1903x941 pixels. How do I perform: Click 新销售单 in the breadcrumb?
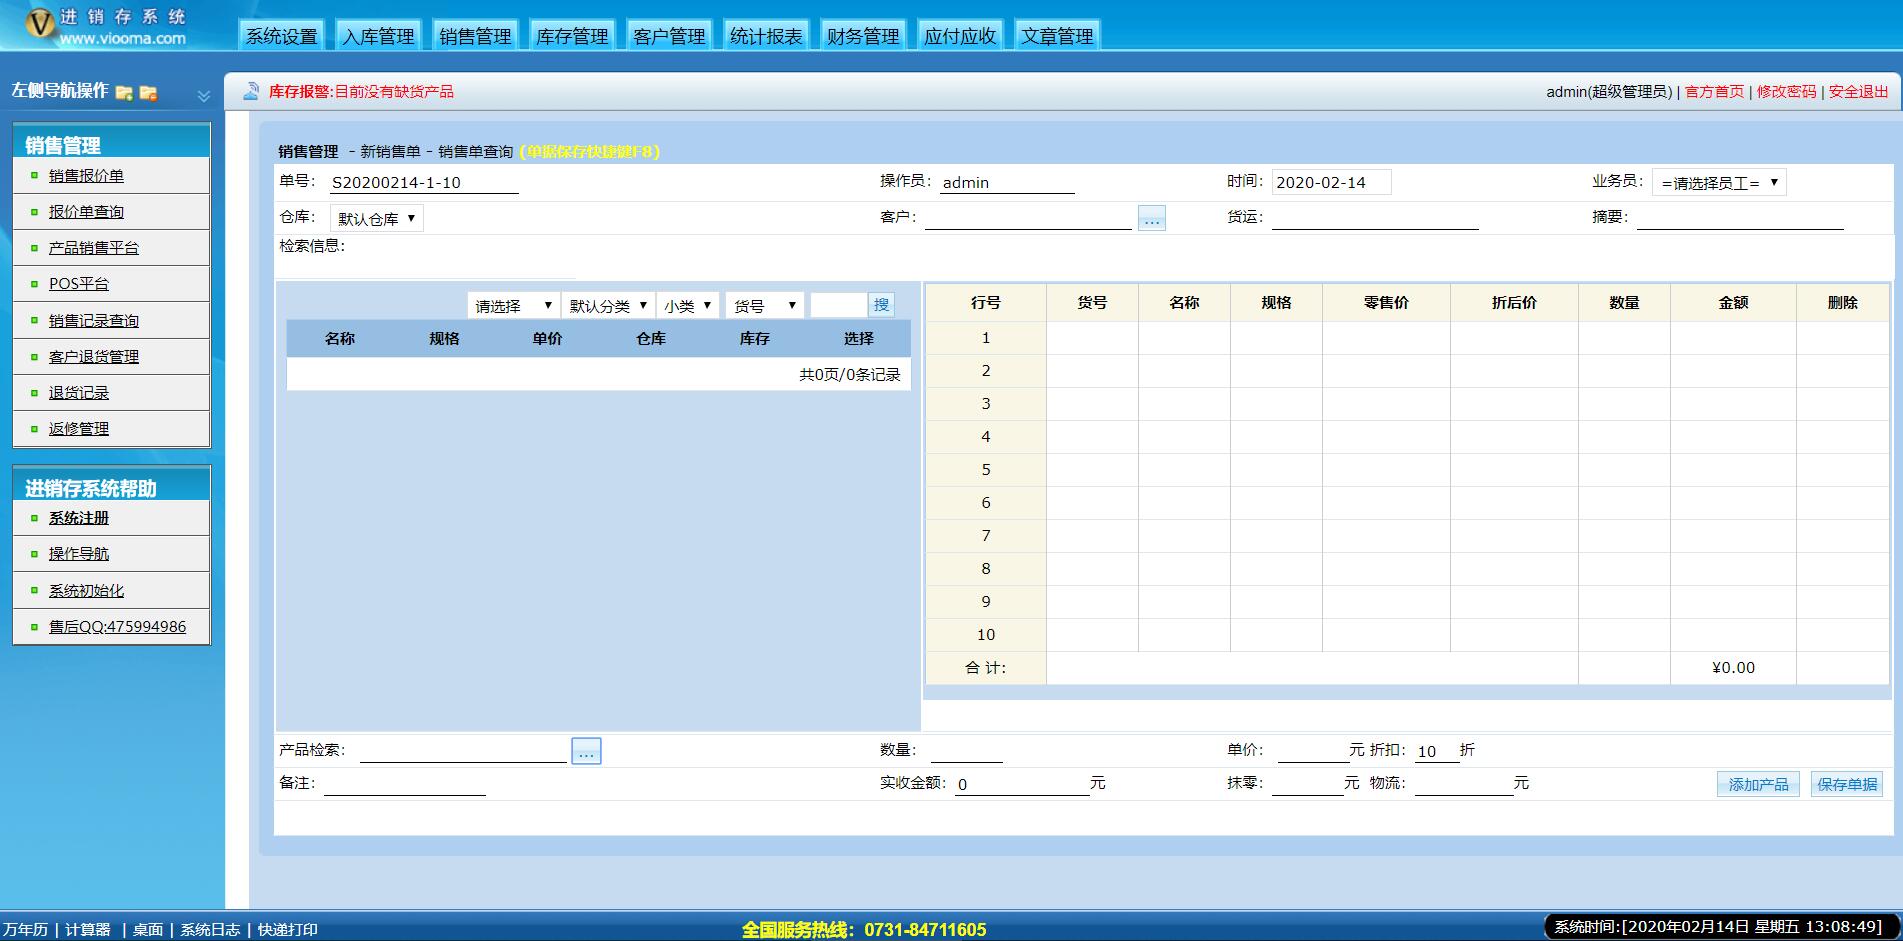pos(390,152)
